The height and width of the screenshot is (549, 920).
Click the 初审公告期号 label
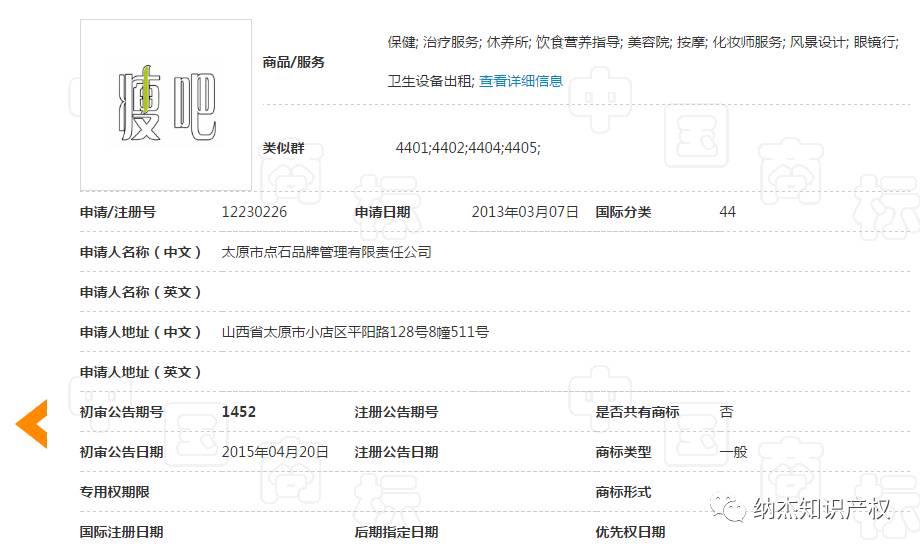[x=121, y=412]
